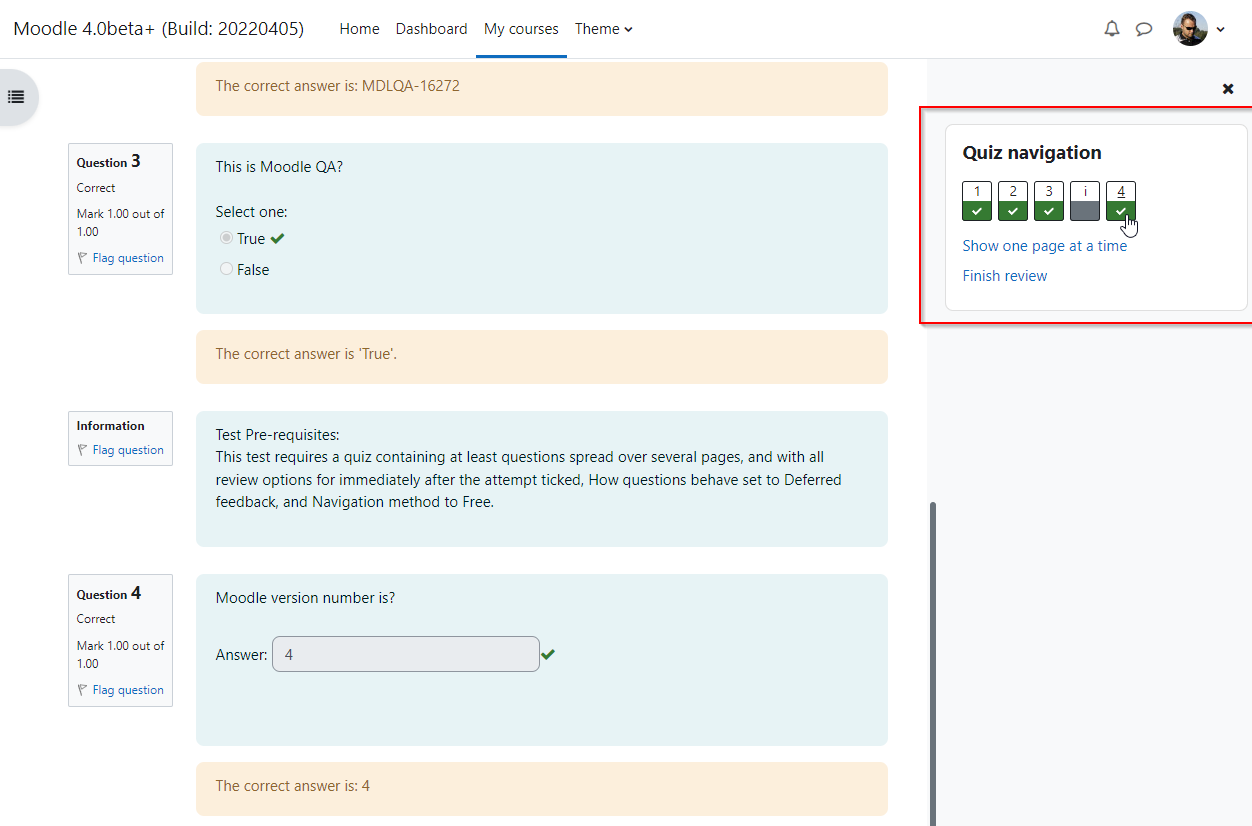This screenshot has width=1252, height=826.
Task: Click the Finish review link
Action: tap(1005, 276)
